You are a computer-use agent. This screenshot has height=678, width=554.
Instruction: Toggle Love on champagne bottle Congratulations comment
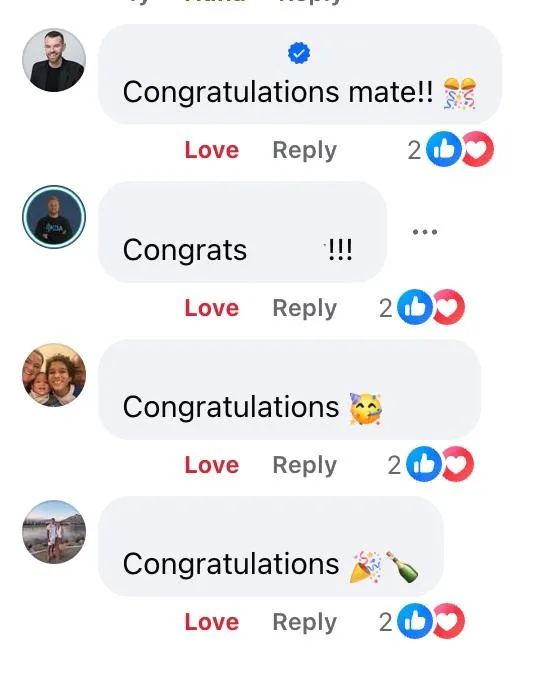point(211,622)
